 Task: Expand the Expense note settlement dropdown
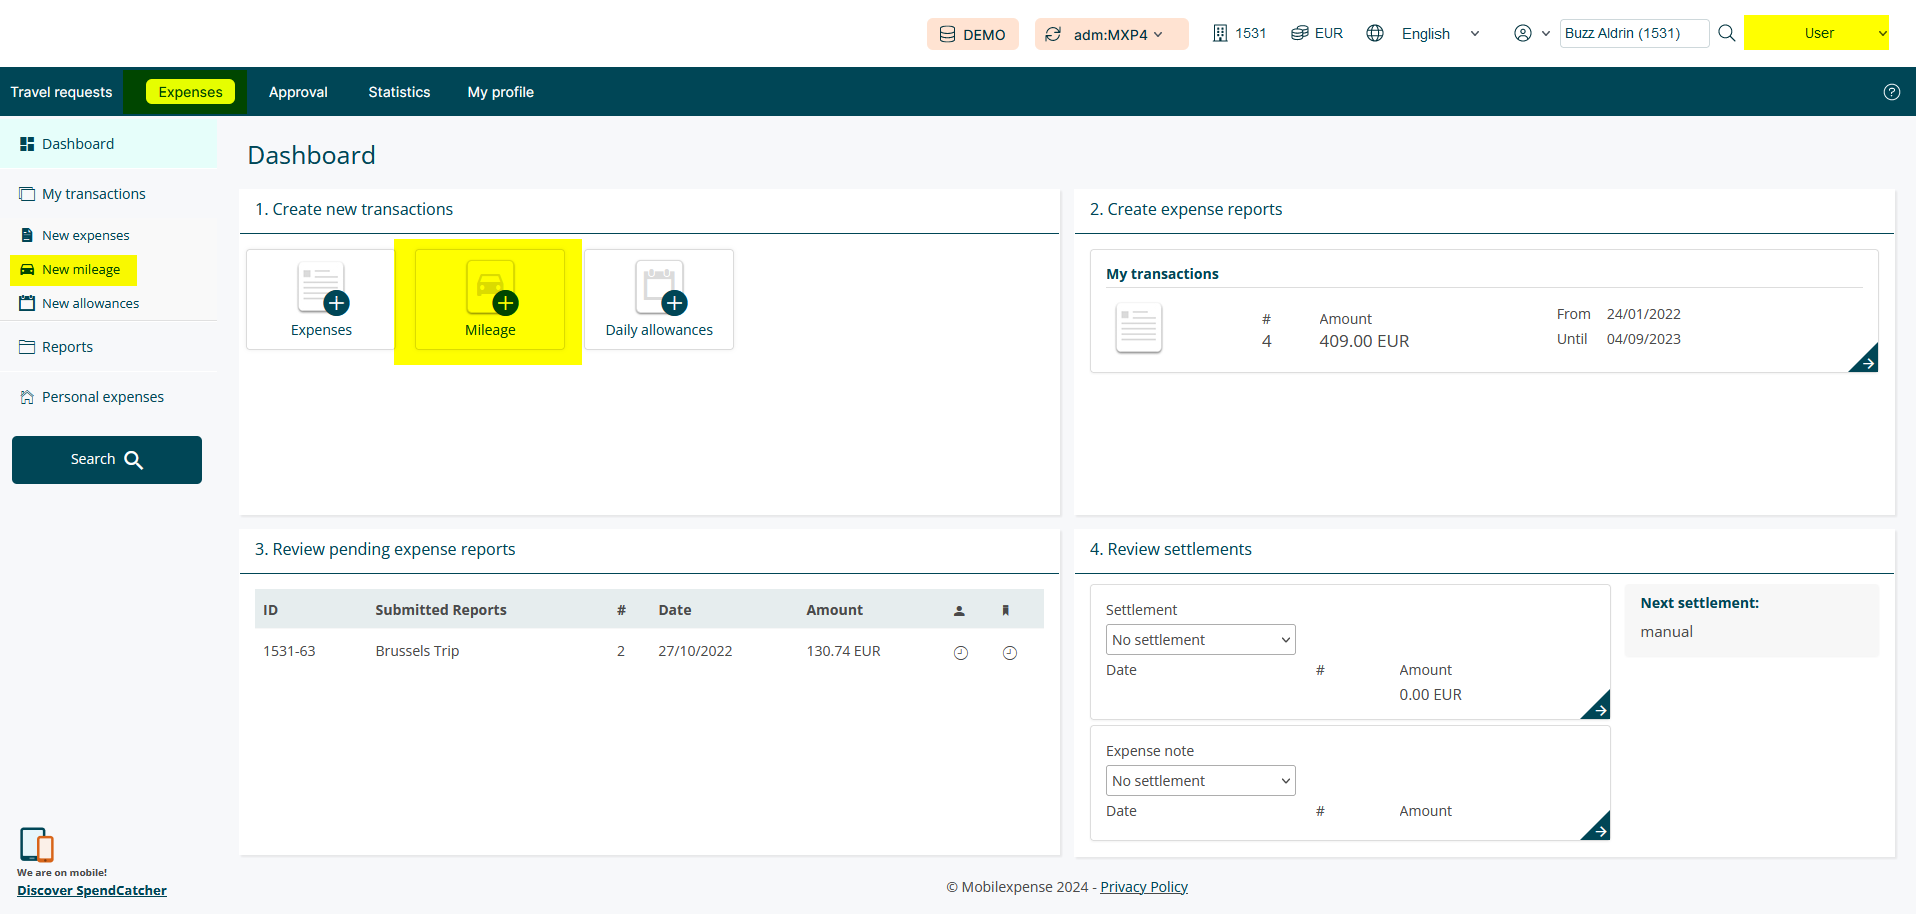[1200, 781]
